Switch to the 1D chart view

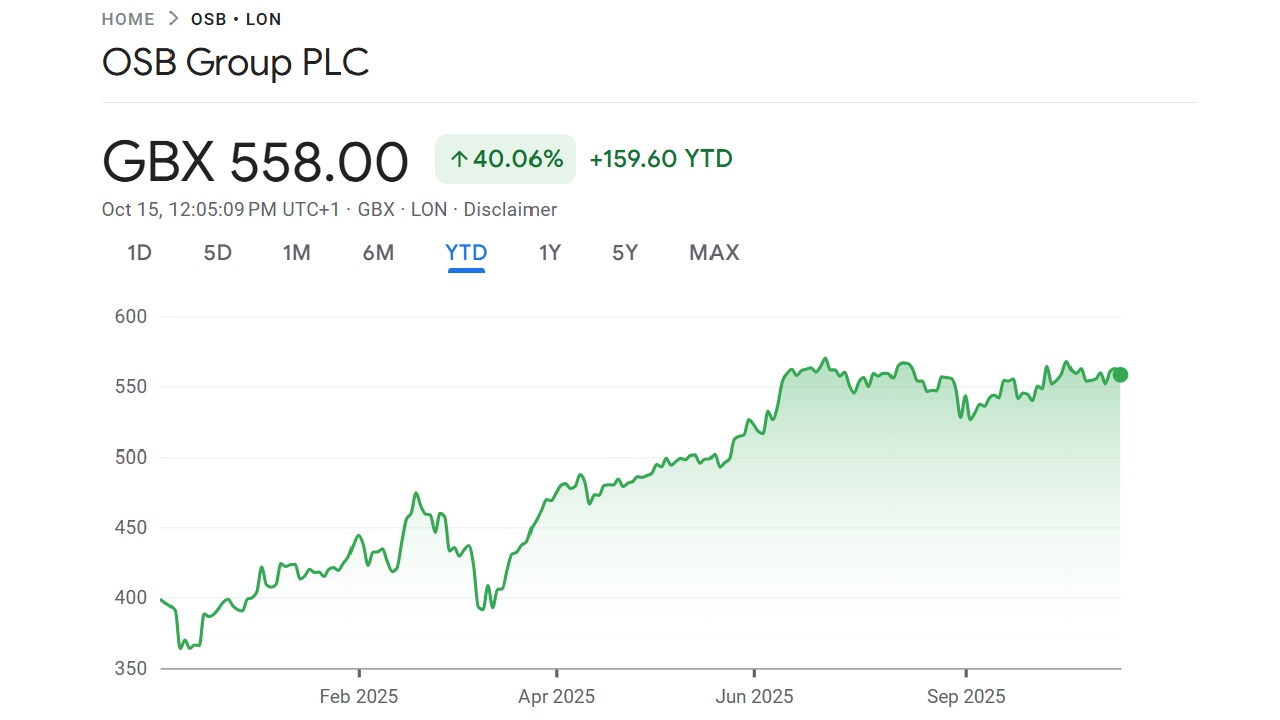click(x=139, y=253)
